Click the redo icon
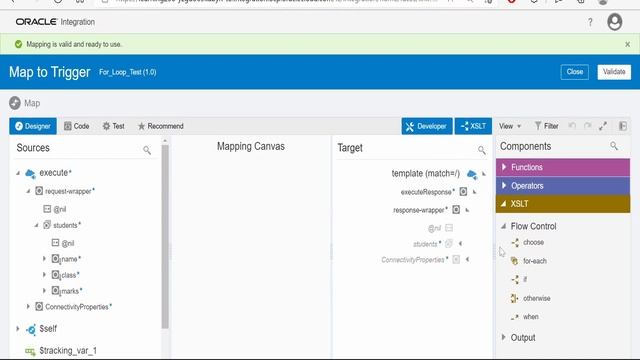The height and width of the screenshot is (360, 640). click(x=588, y=126)
